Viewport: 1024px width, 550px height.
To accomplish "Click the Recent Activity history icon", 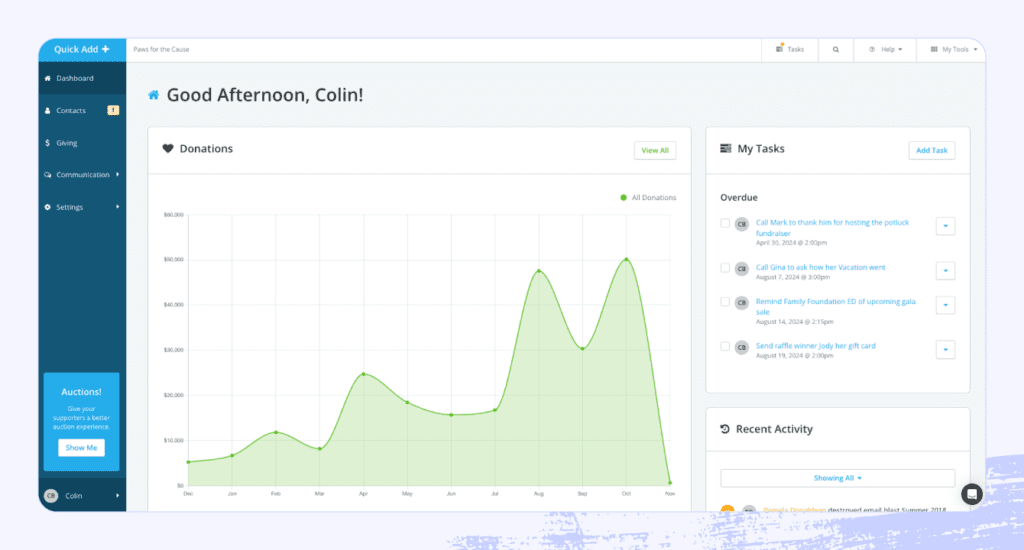I will pyautogui.click(x=725, y=429).
